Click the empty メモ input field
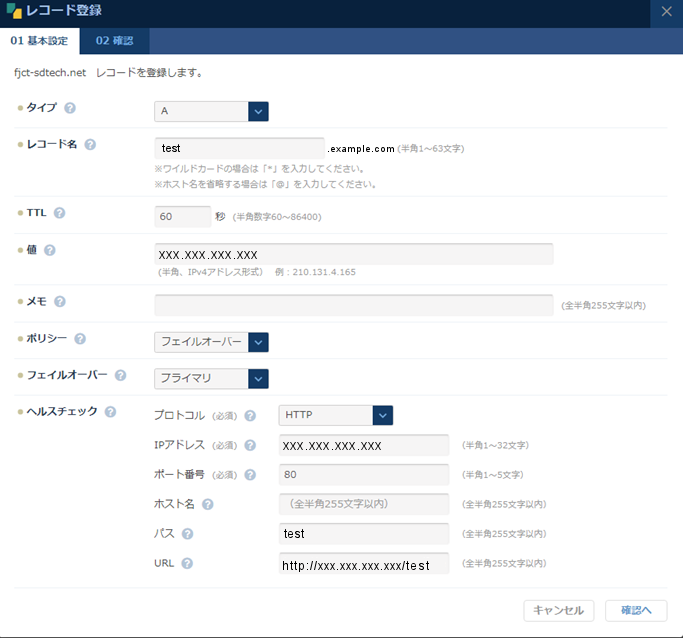This screenshot has width=683, height=638. click(354, 305)
